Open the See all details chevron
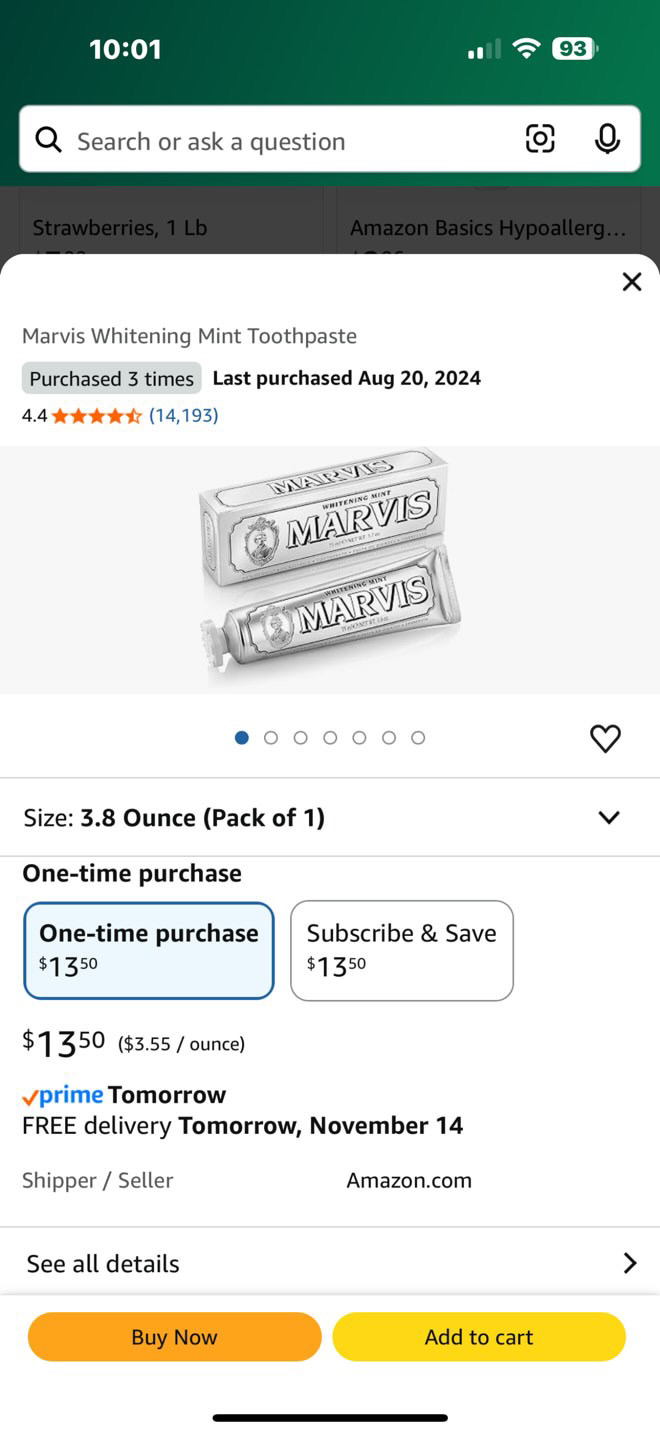The height and width of the screenshot is (1434, 660). click(x=629, y=1263)
